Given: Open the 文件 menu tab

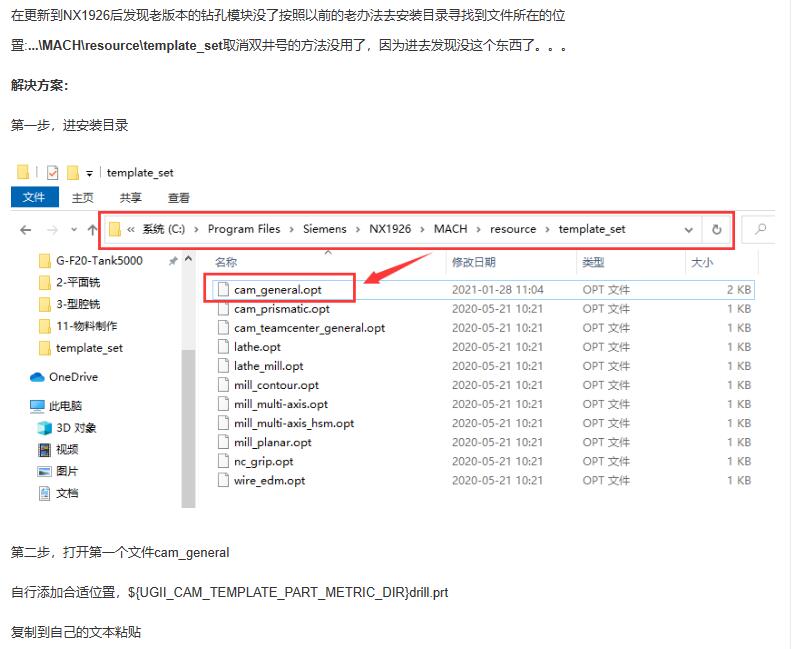Looking at the screenshot, I should [x=34, y=198].
